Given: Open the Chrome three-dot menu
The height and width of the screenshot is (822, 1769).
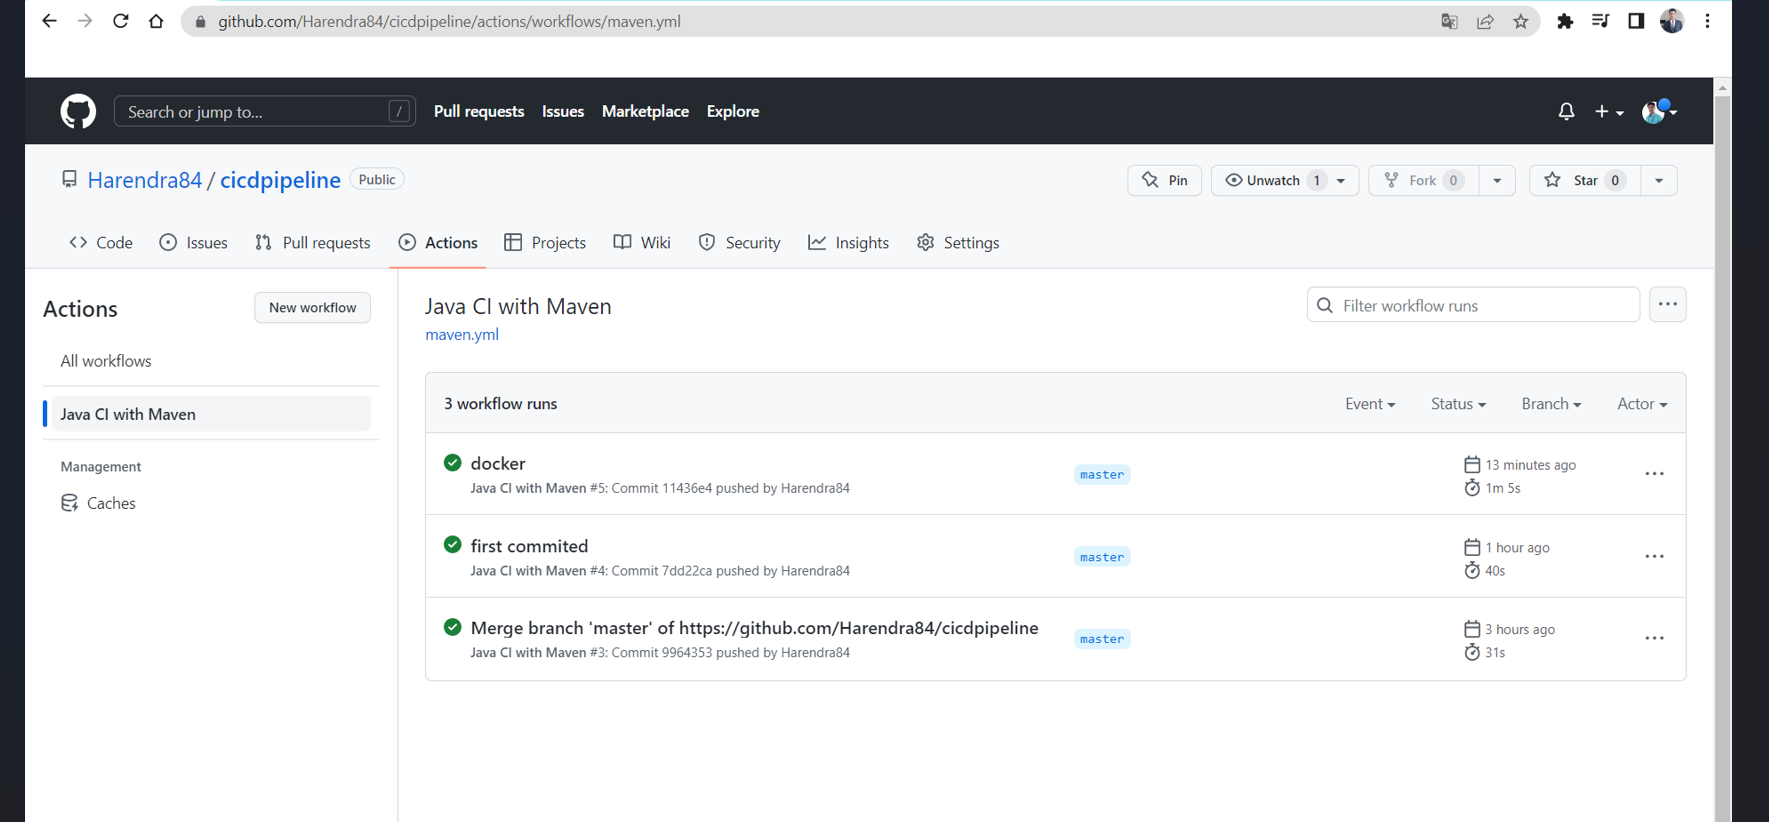Looking at the screenshot, I should (x=1707, y=21).
